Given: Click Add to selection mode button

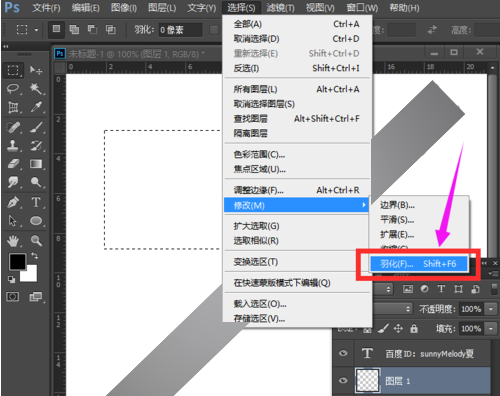Looking at the screenshot, I should tap(74, 29).
